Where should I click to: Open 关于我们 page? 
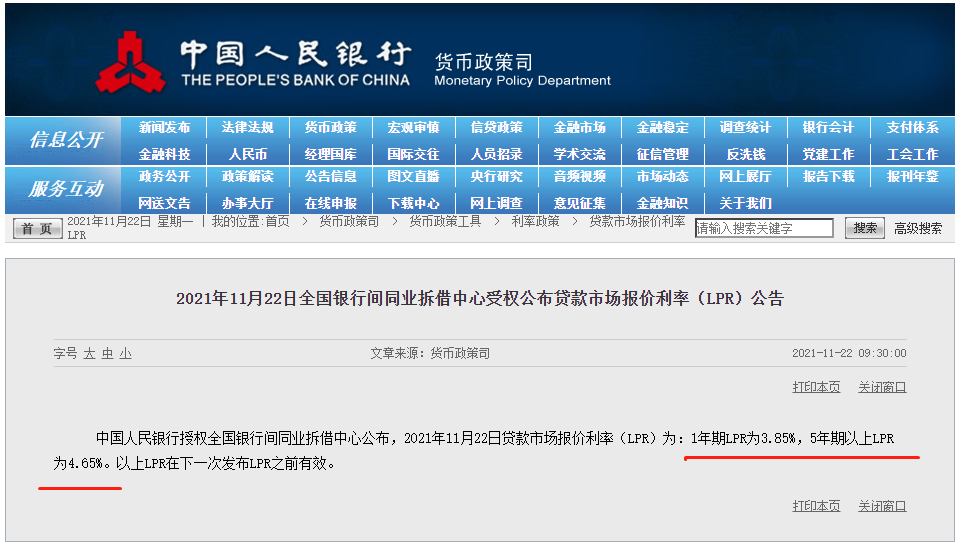[x=745, y=203]
